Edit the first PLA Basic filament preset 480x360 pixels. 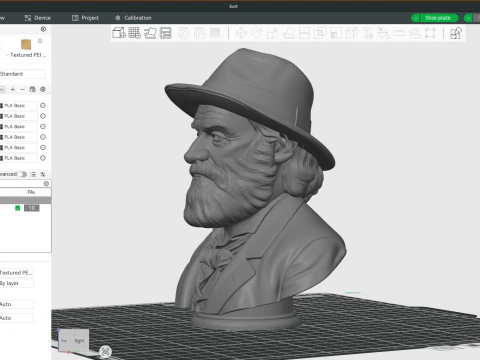click(43, 105)
